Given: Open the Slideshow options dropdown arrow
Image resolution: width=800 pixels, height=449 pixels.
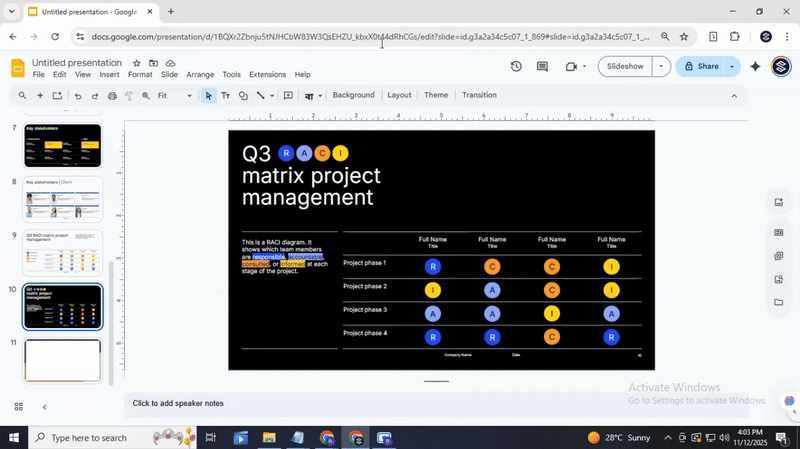Looking at the screenshot, I should (660, 67).
